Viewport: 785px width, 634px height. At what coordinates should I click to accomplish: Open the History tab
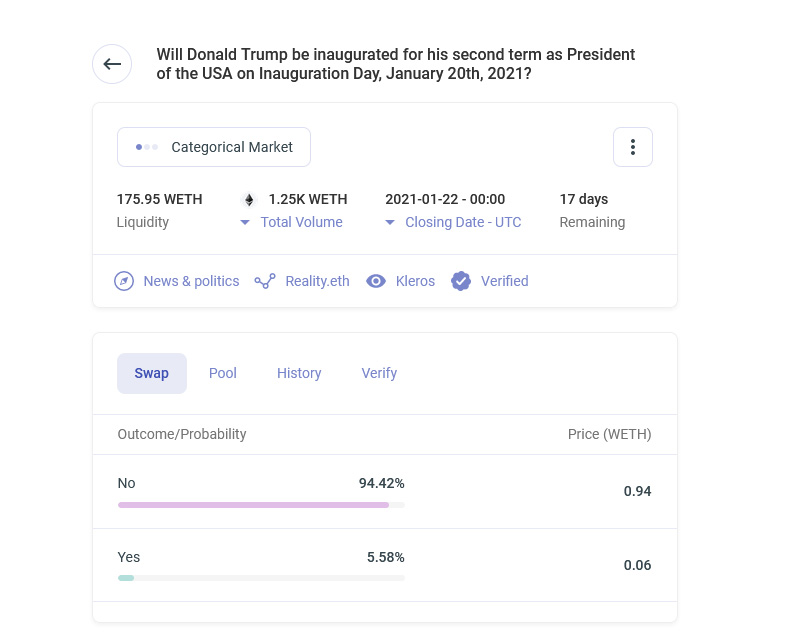click(299, 373)
